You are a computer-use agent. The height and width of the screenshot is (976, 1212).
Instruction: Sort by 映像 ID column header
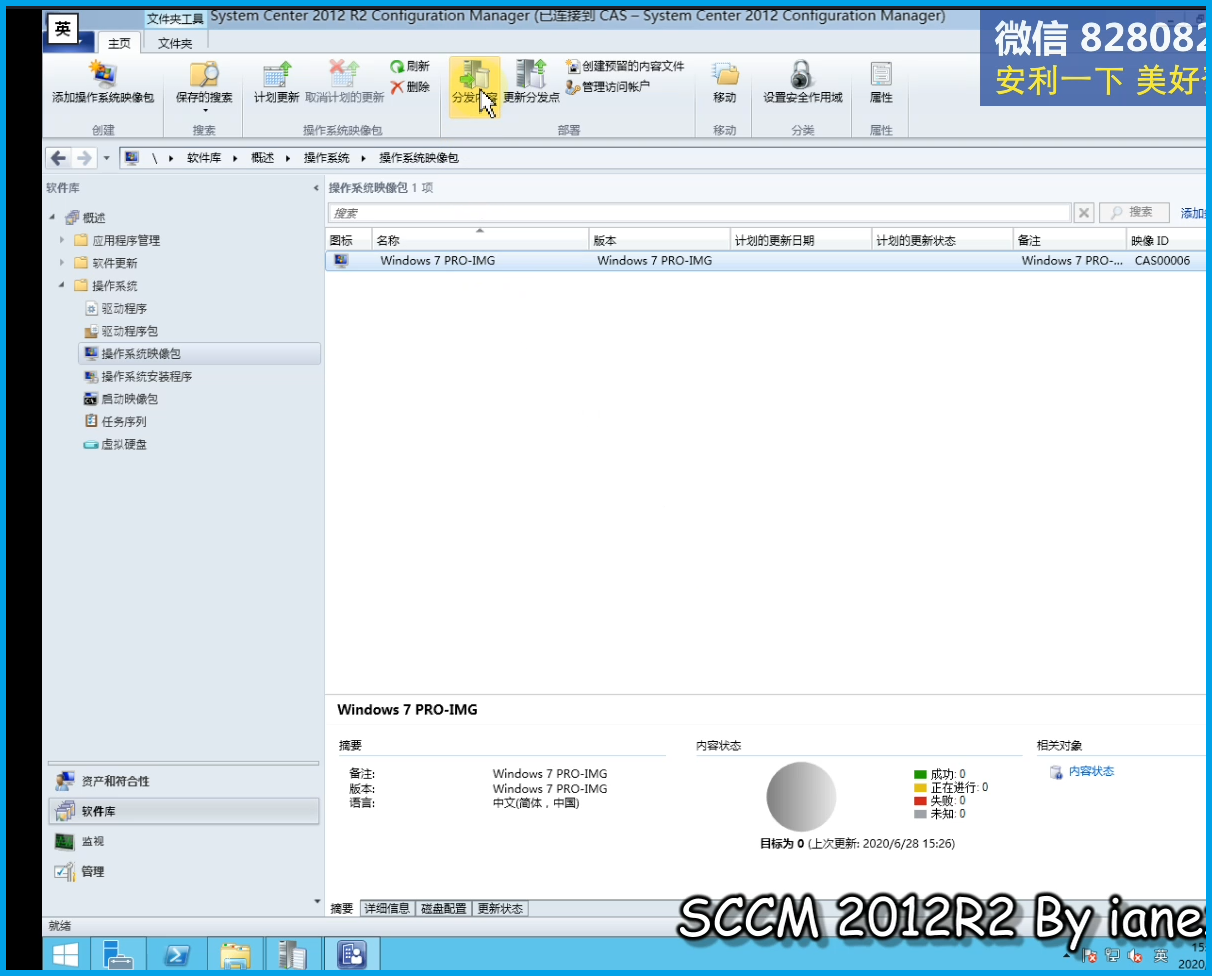pyautogui.click(x=1168, y=240)
